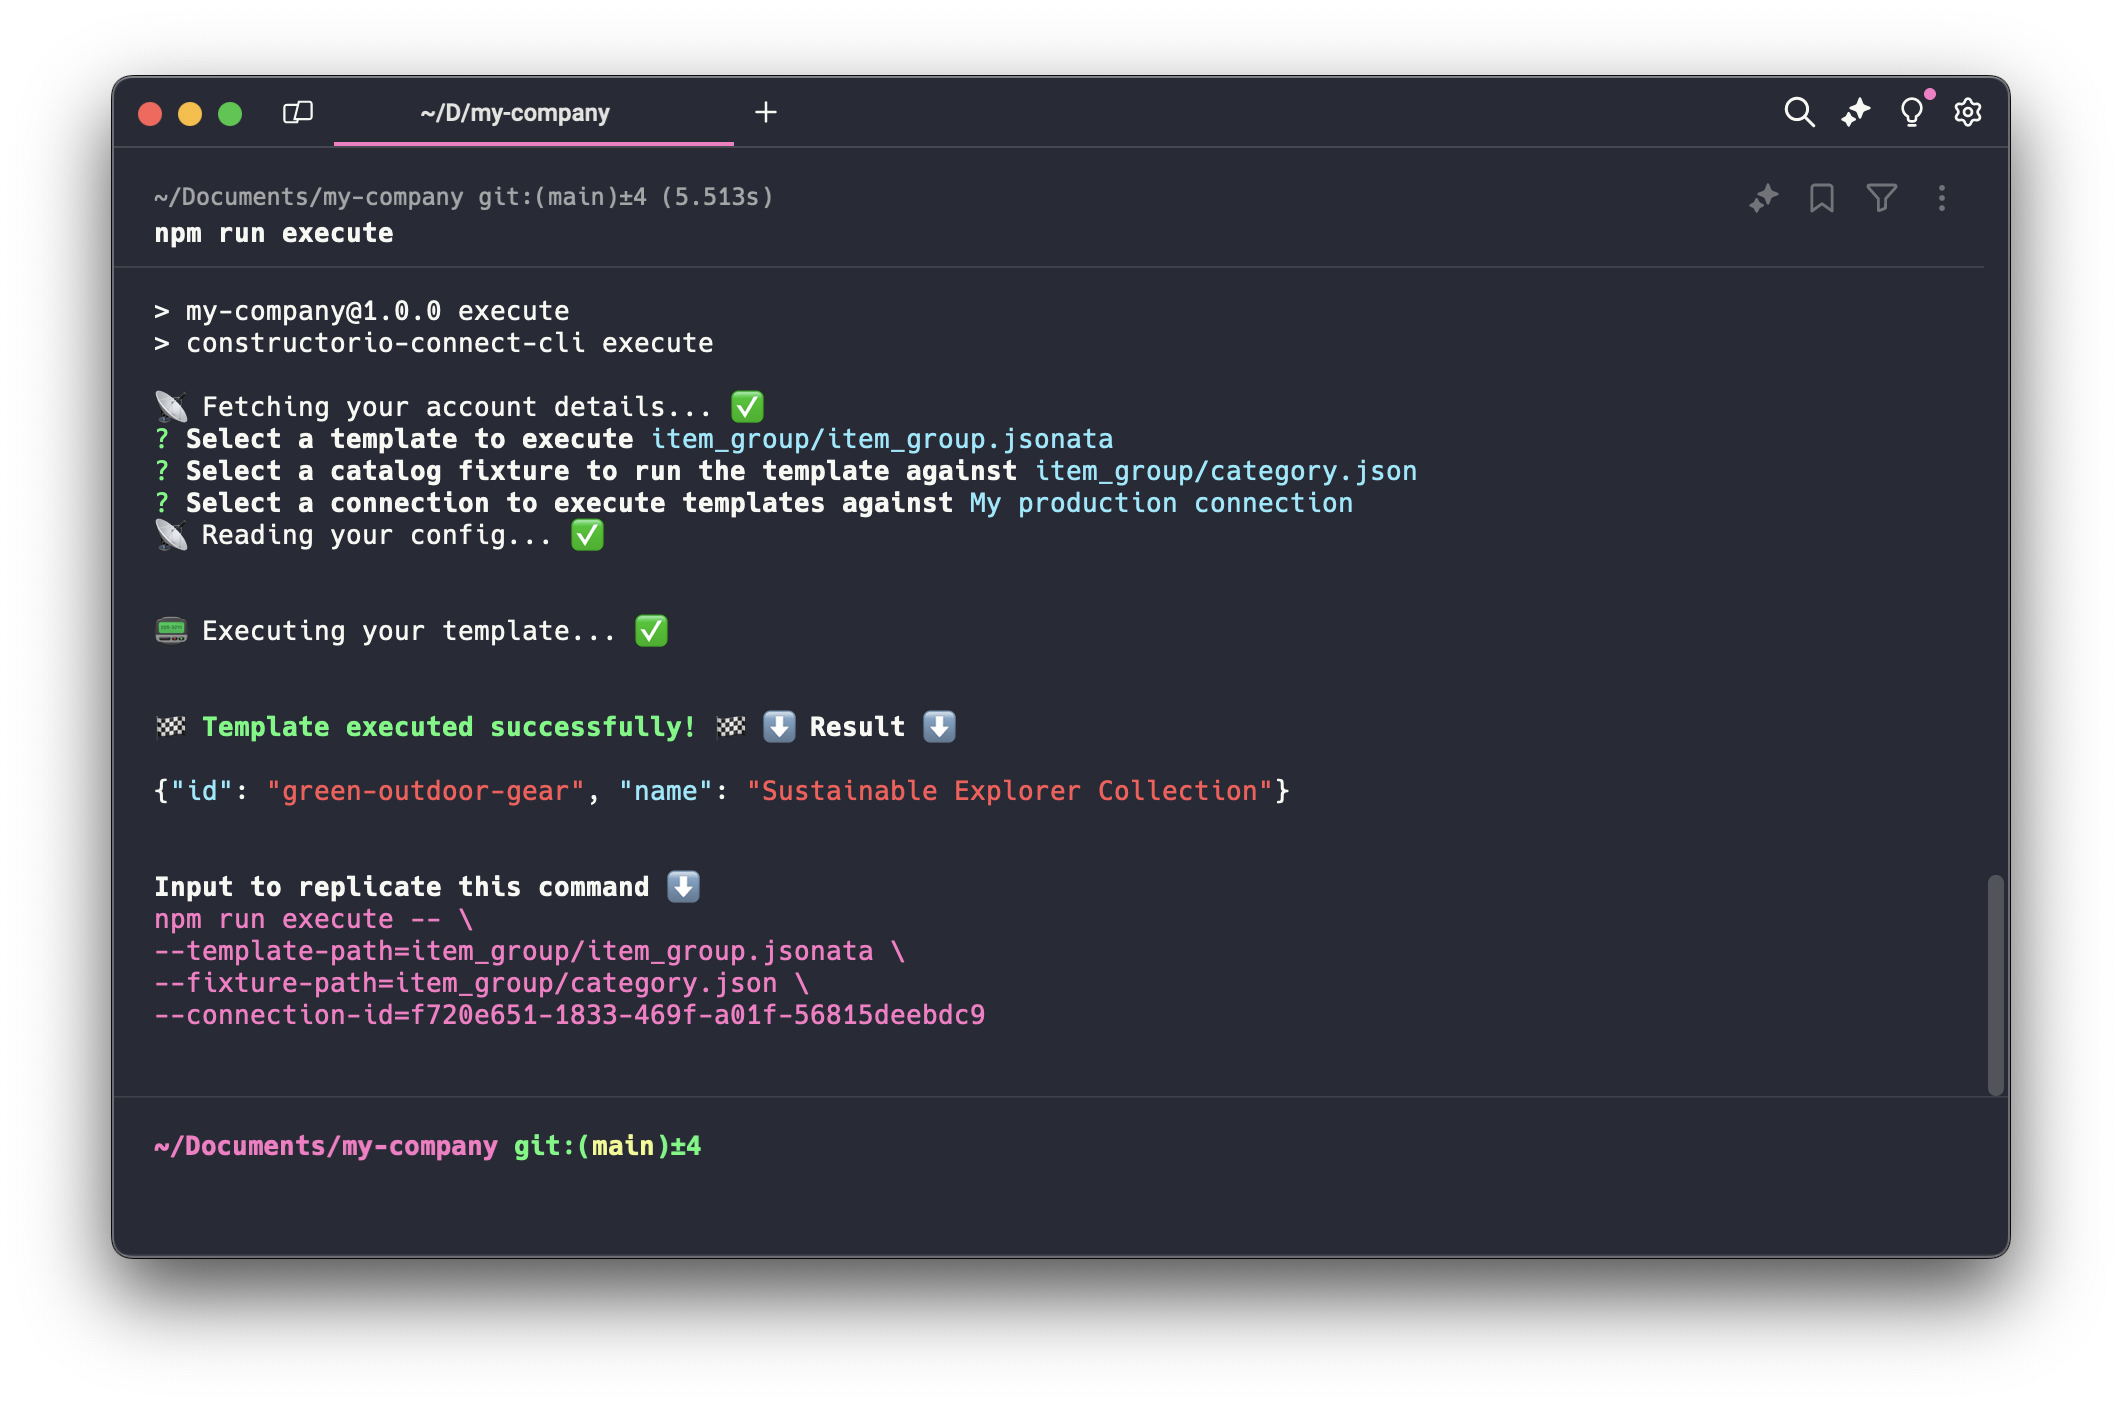Add a new tab with plus button

[x=766, y=112]
